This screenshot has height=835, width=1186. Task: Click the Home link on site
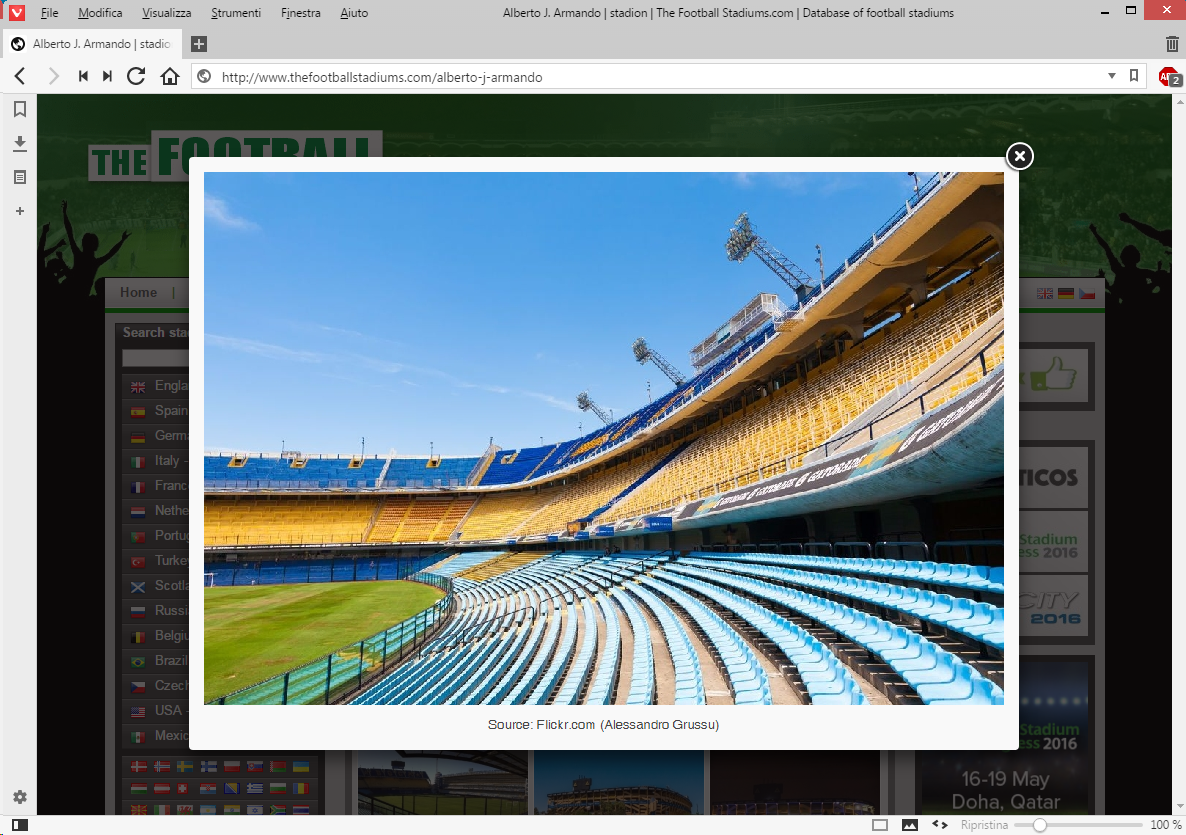(138, 293)
